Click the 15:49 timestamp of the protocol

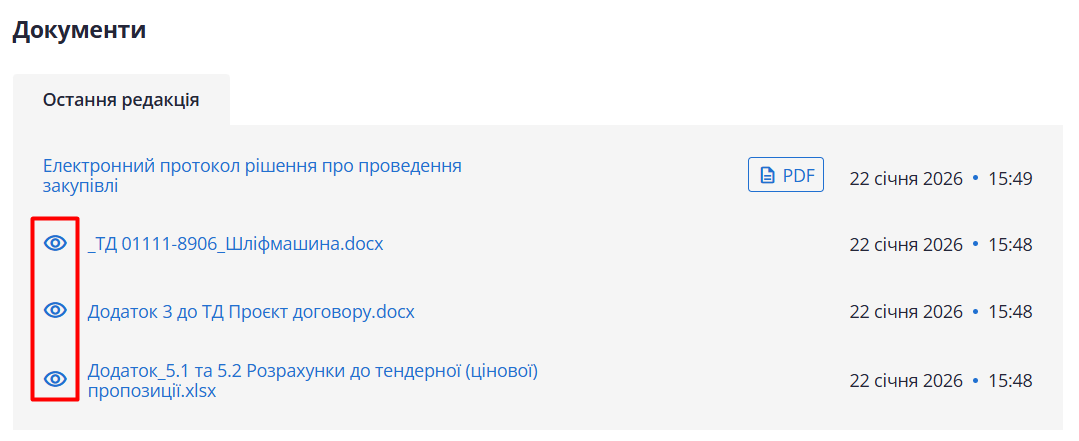tap(1010, 179)
